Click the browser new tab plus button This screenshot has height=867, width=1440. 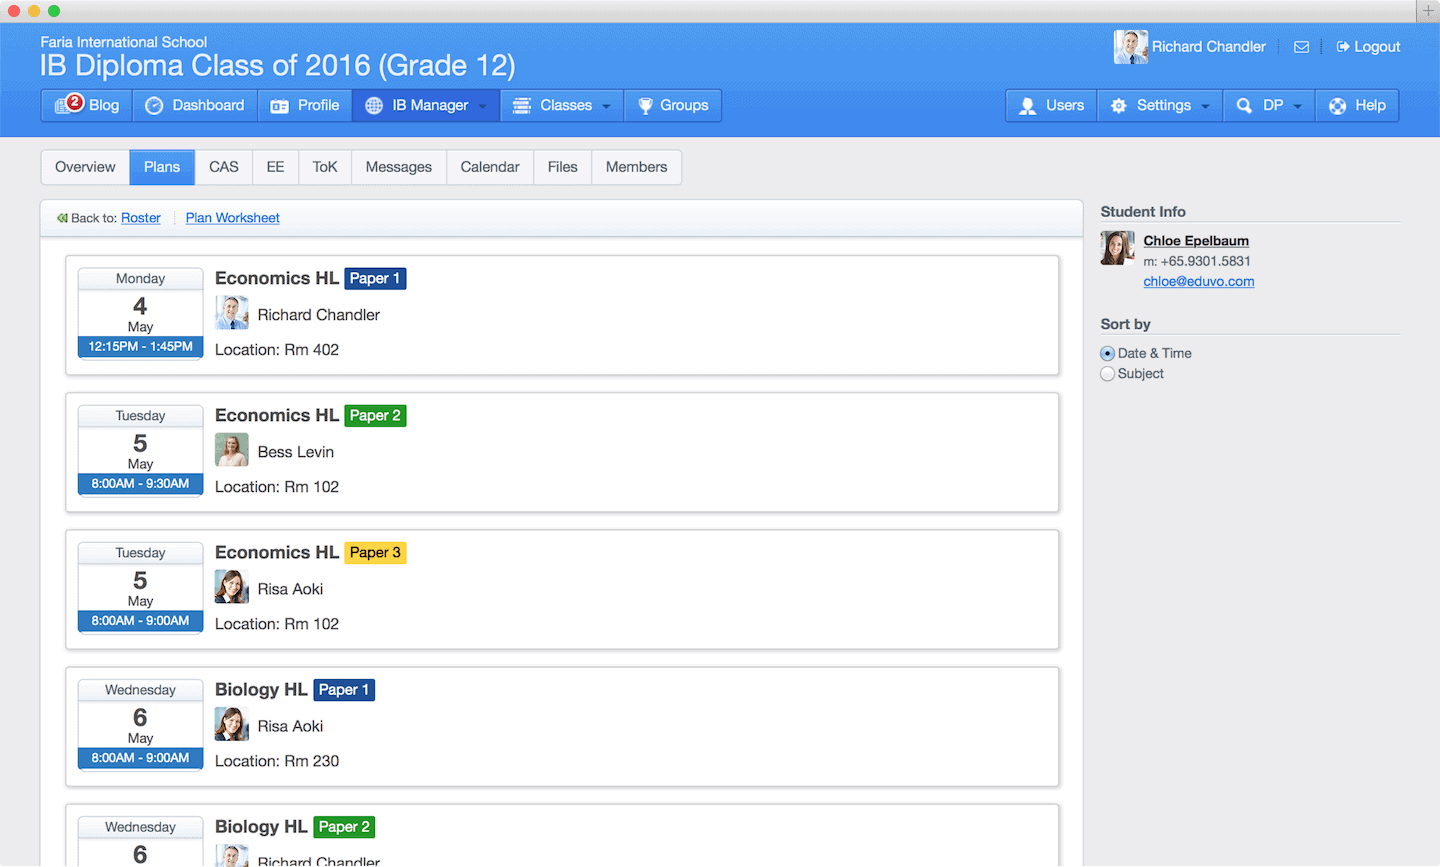point(1428,11)
